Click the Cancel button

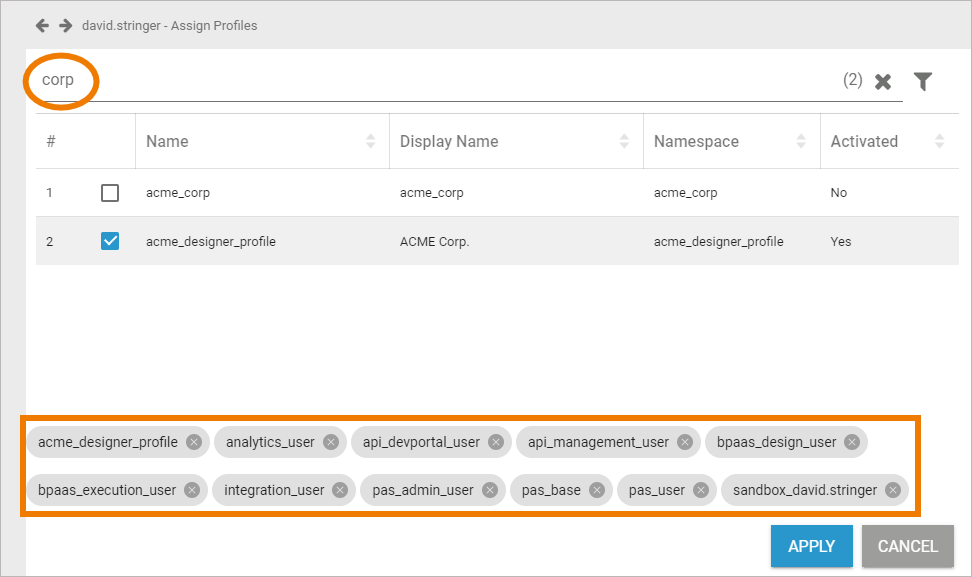[907, 546]
